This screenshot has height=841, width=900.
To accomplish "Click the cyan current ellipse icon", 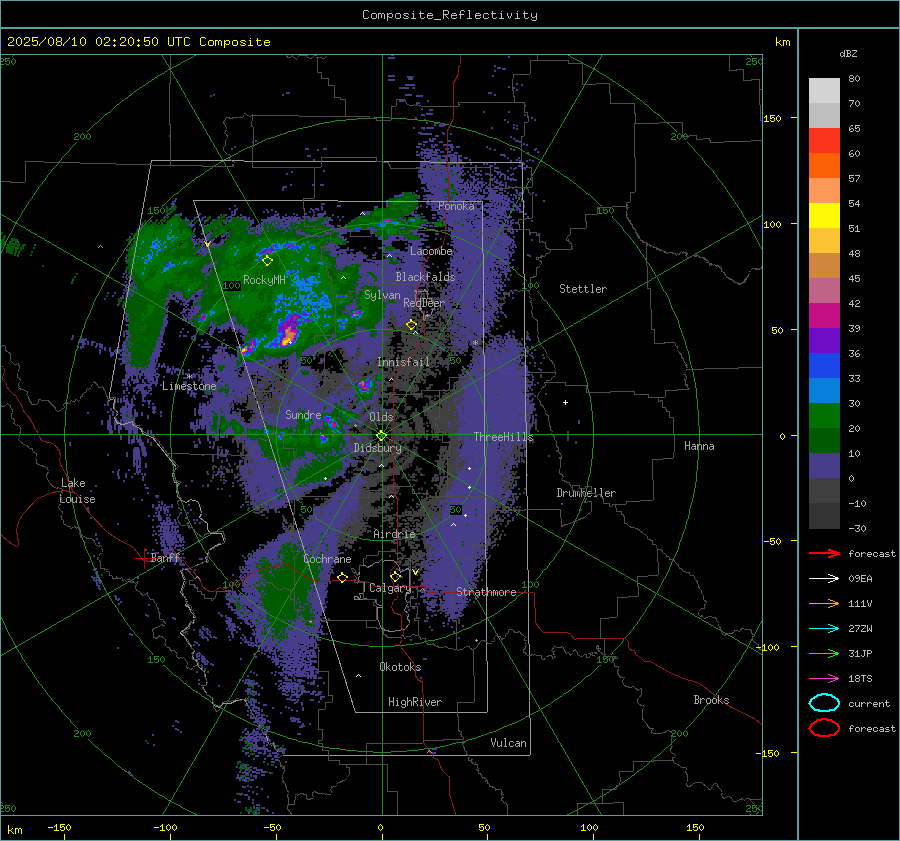I will click(824, 703).
